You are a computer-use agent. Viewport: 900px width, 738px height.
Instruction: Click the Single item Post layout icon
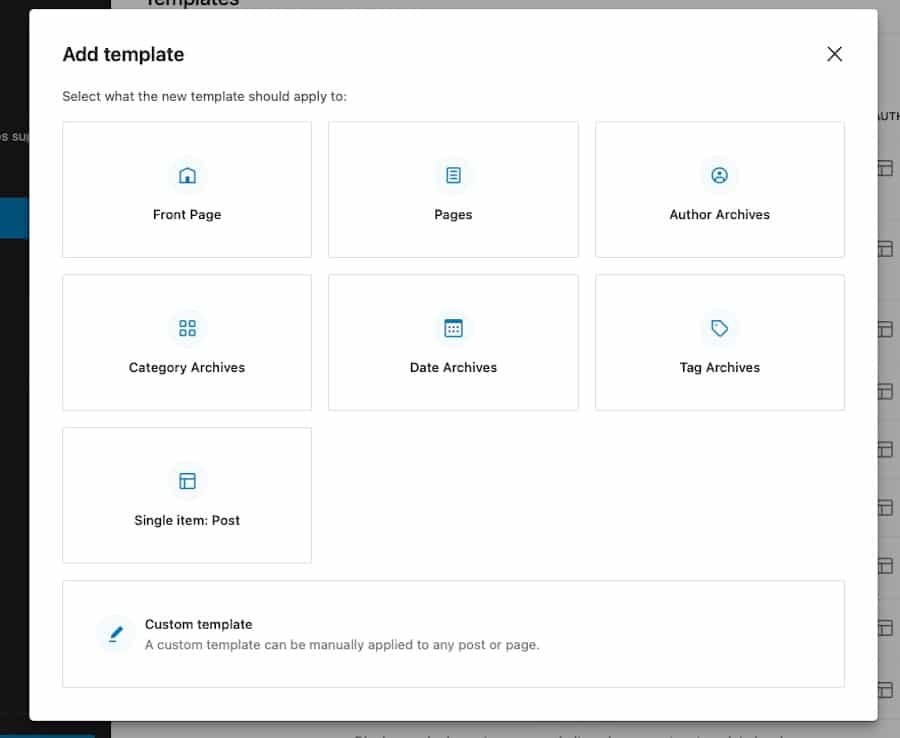point(187,481)
